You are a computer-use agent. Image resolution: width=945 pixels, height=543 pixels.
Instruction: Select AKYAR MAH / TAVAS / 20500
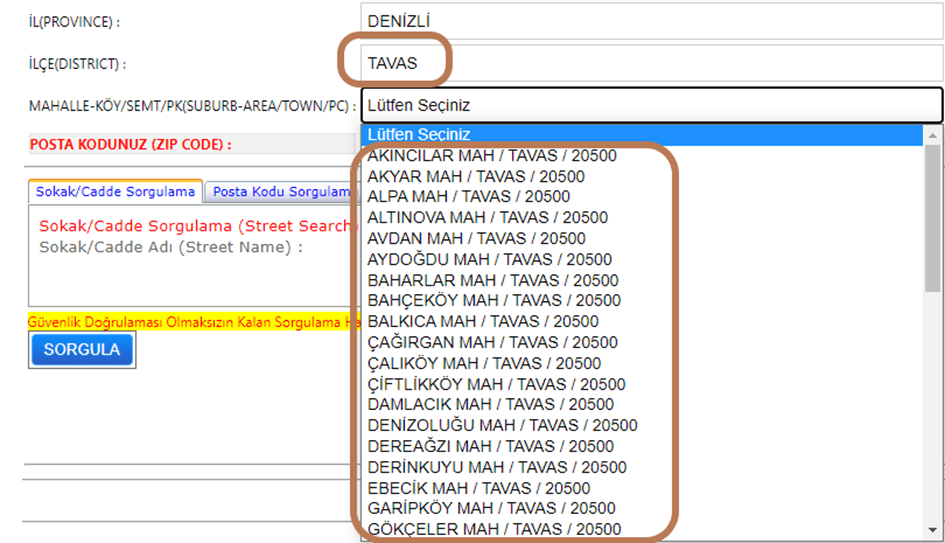pos(476,176)
